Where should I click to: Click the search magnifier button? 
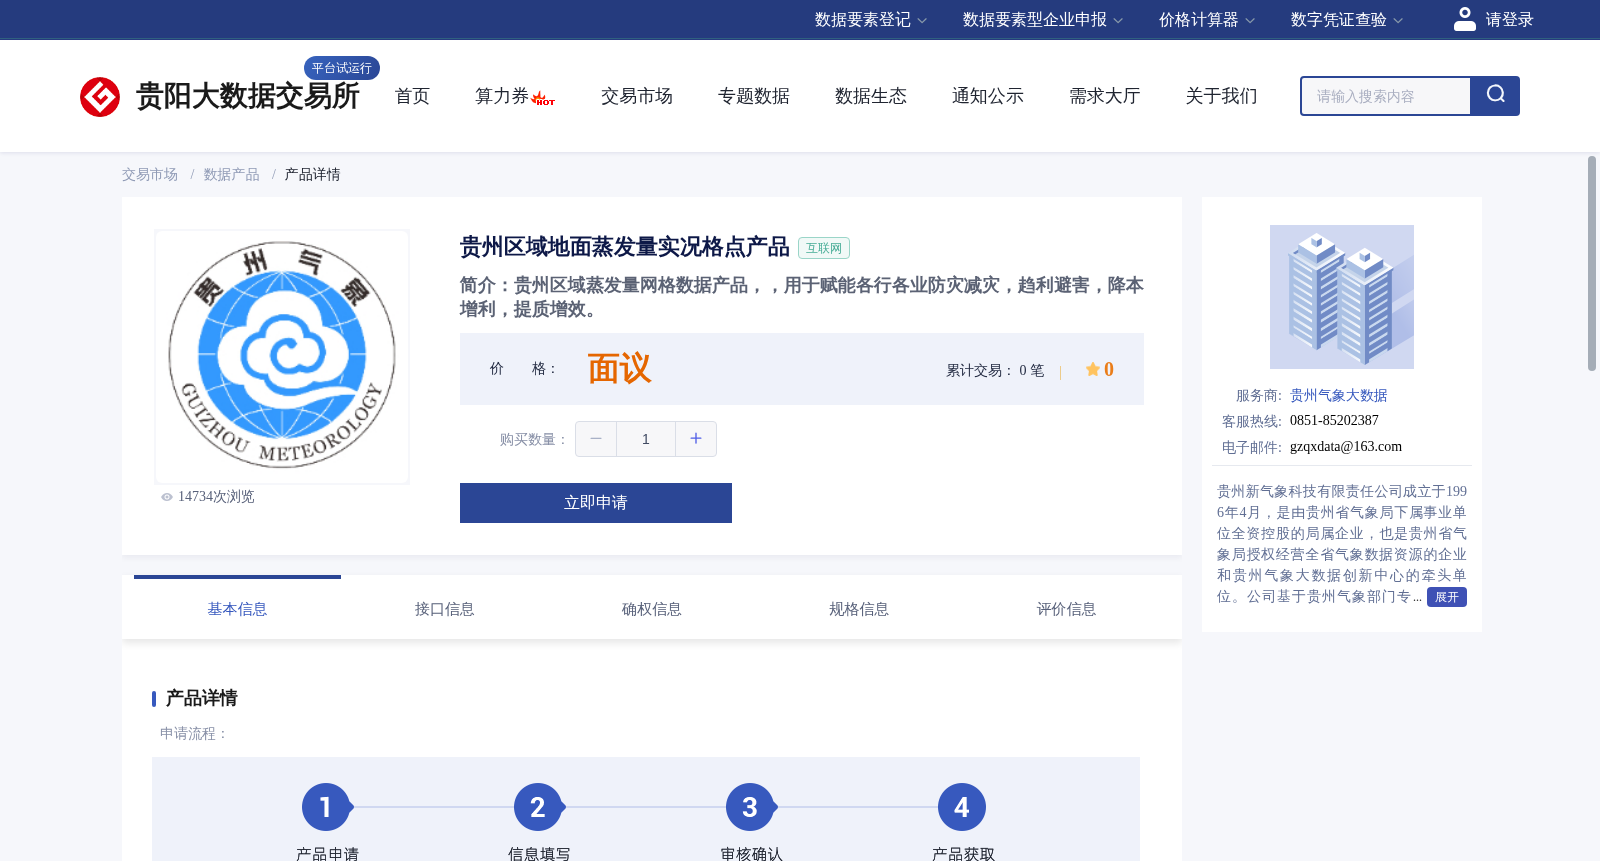1495,96
